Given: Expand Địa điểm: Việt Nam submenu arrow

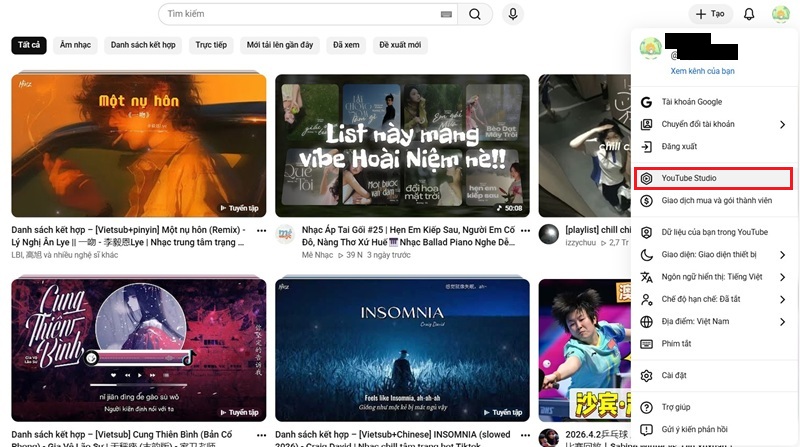Looking at the screenshot, I should [x=782, y=321].
